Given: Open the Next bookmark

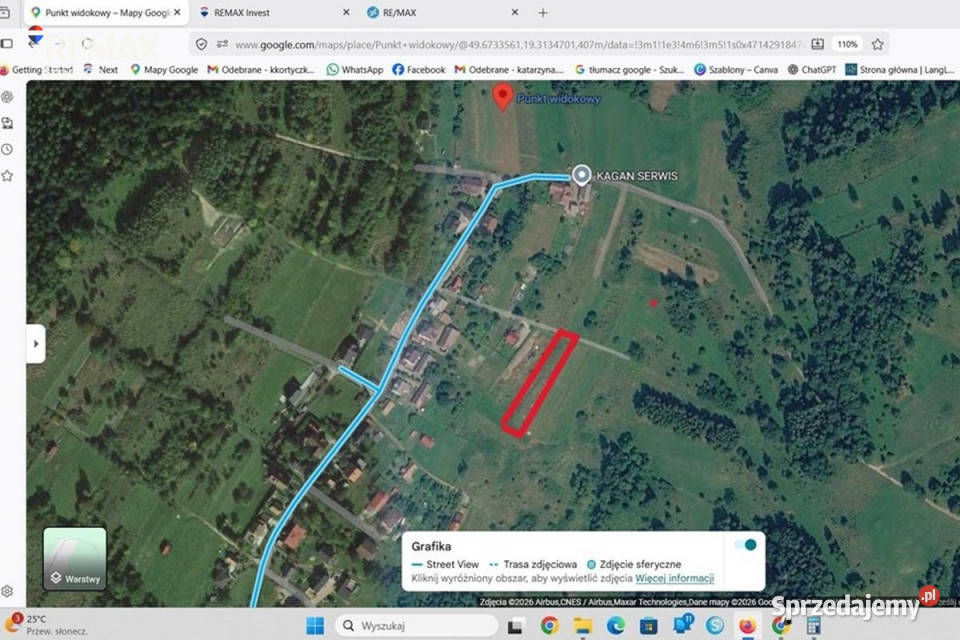Looking at the screenshot, I should click(x=101, y=70).
